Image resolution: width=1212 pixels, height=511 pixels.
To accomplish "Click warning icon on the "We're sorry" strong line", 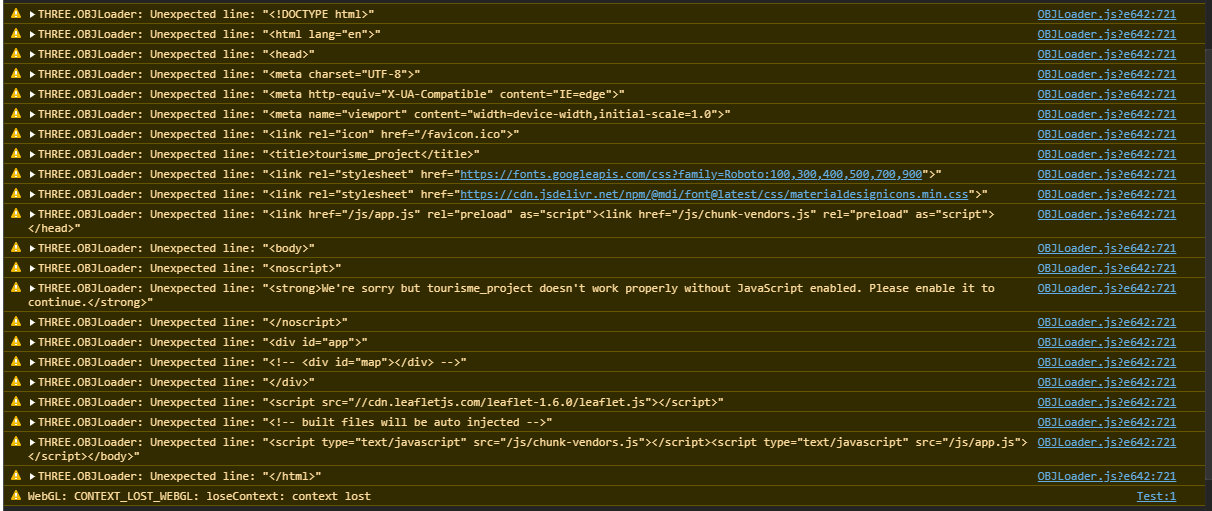I will 15,288.
